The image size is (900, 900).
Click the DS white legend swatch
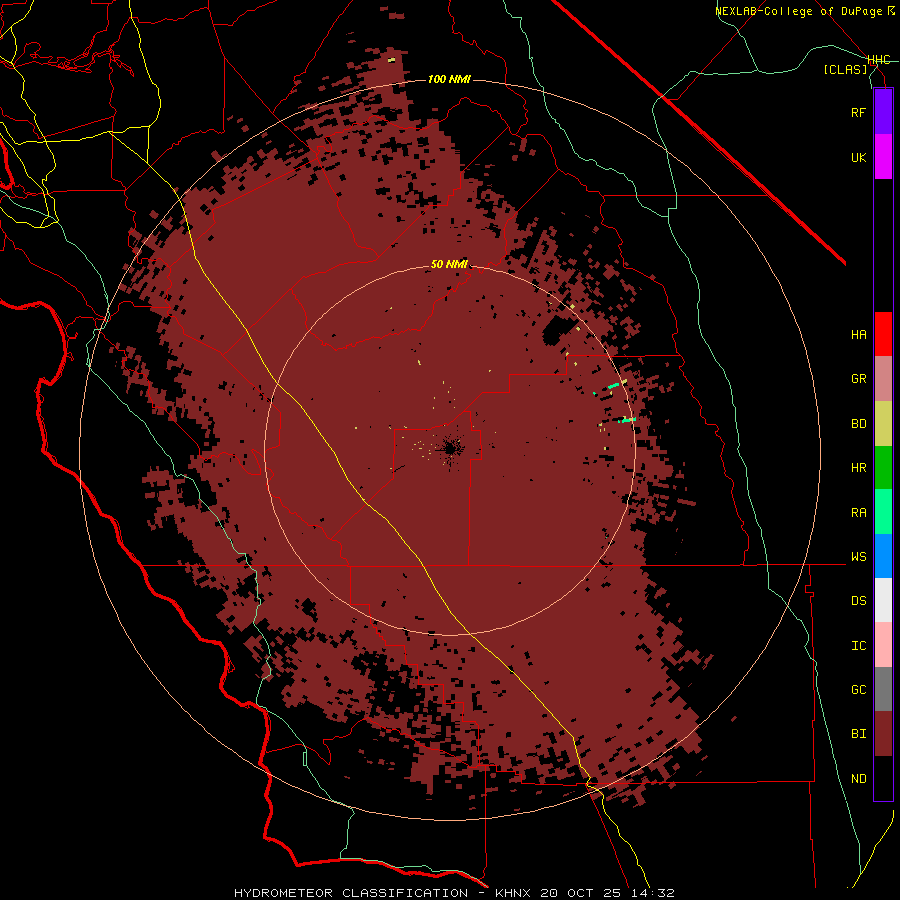click(883, 600)
